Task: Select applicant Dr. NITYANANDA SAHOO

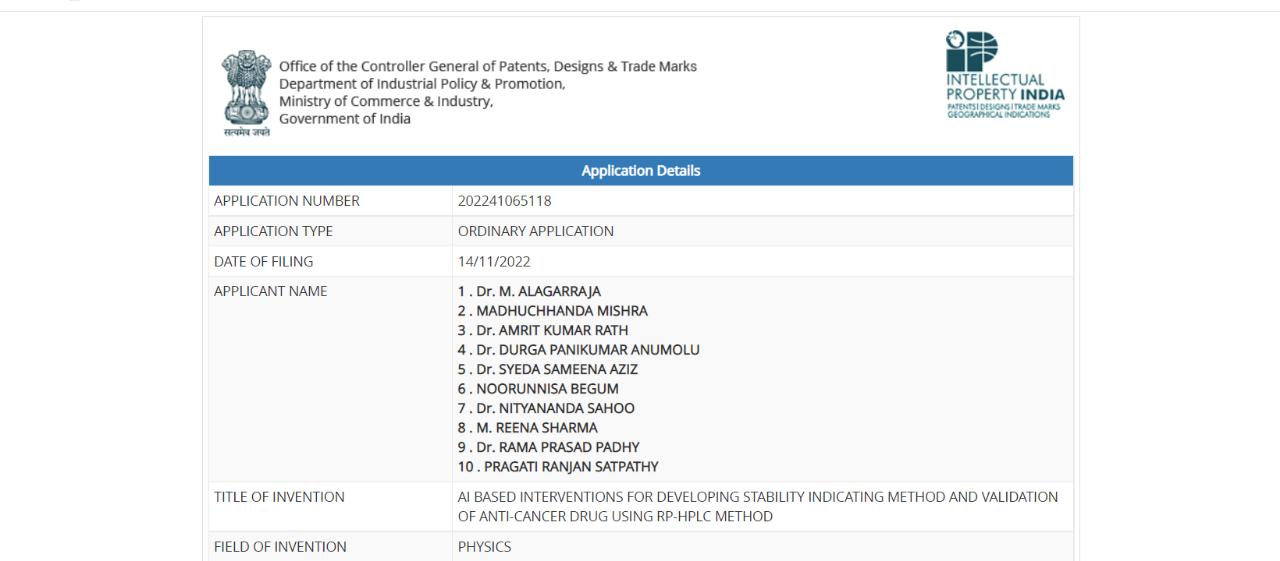Action: pyautogui.click(x=546, y=408)
